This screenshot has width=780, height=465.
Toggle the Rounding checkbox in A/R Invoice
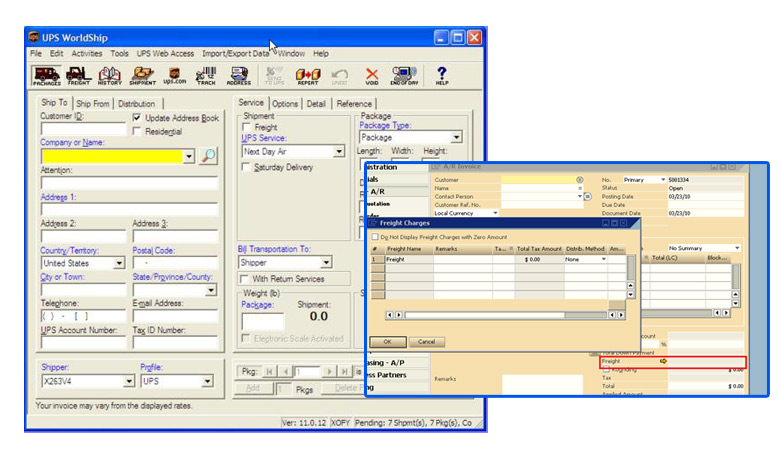click(606, 370)
